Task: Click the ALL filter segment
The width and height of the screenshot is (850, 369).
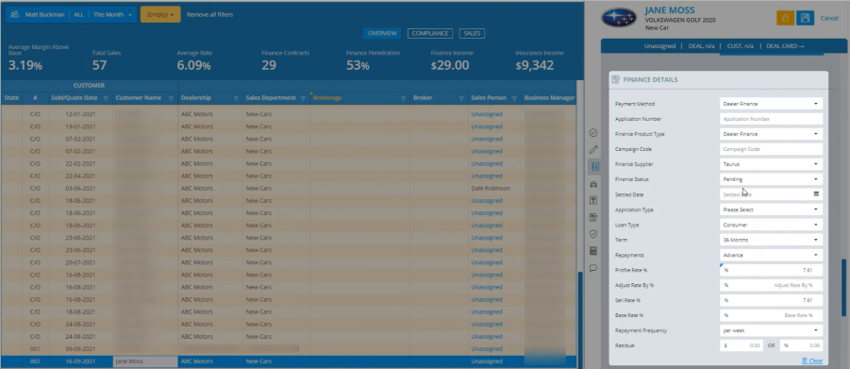Action: click(x=79, y=15)
